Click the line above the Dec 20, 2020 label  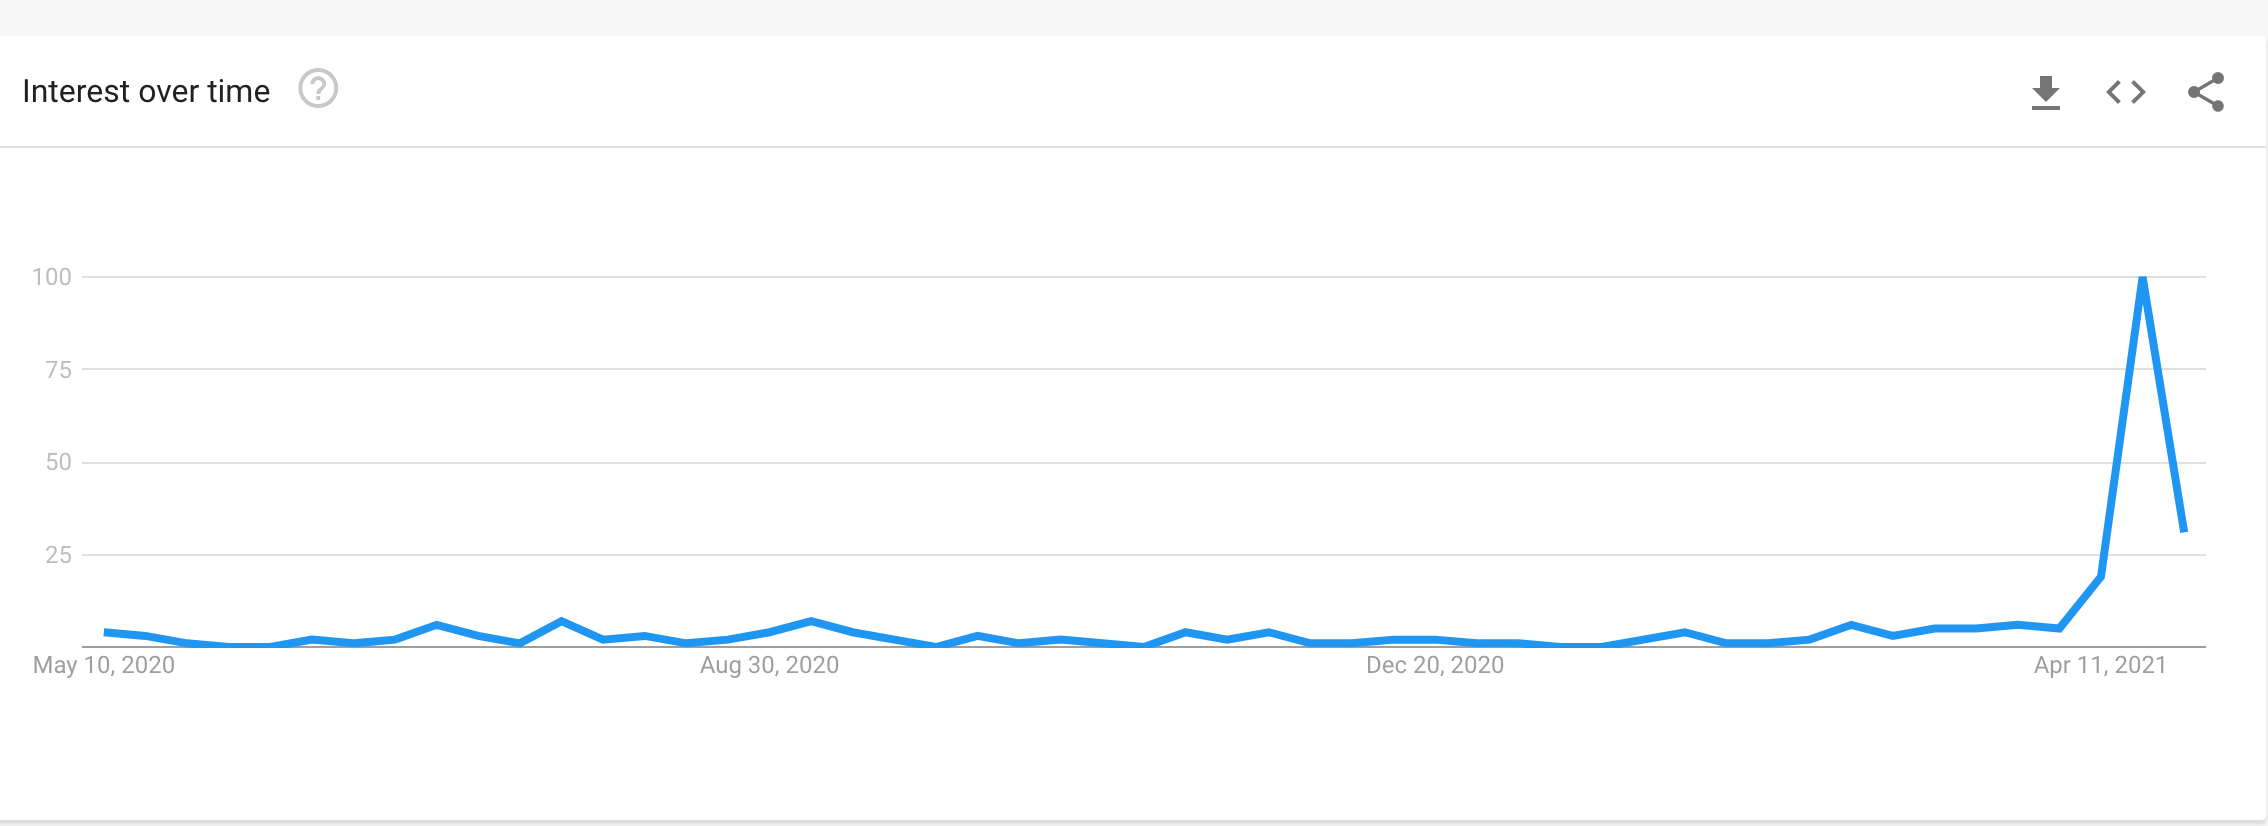coord(1435,640)
